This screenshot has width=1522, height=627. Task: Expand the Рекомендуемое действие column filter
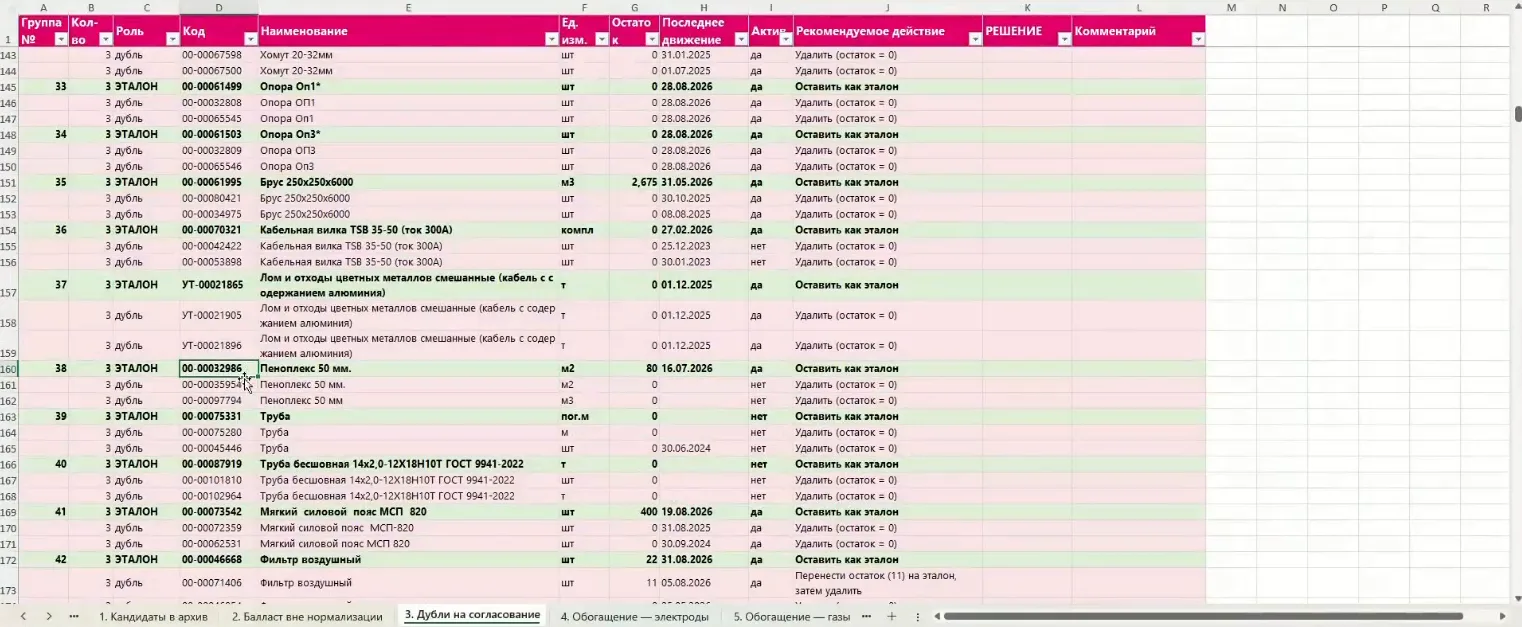[x=975, y=39]
